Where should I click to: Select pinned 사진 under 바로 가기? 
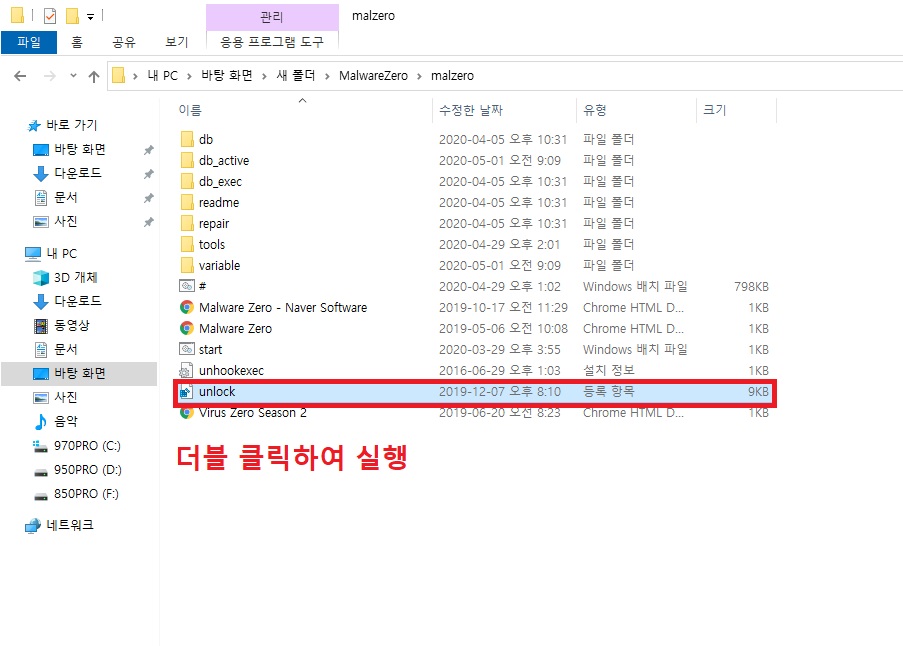point(55,222)
